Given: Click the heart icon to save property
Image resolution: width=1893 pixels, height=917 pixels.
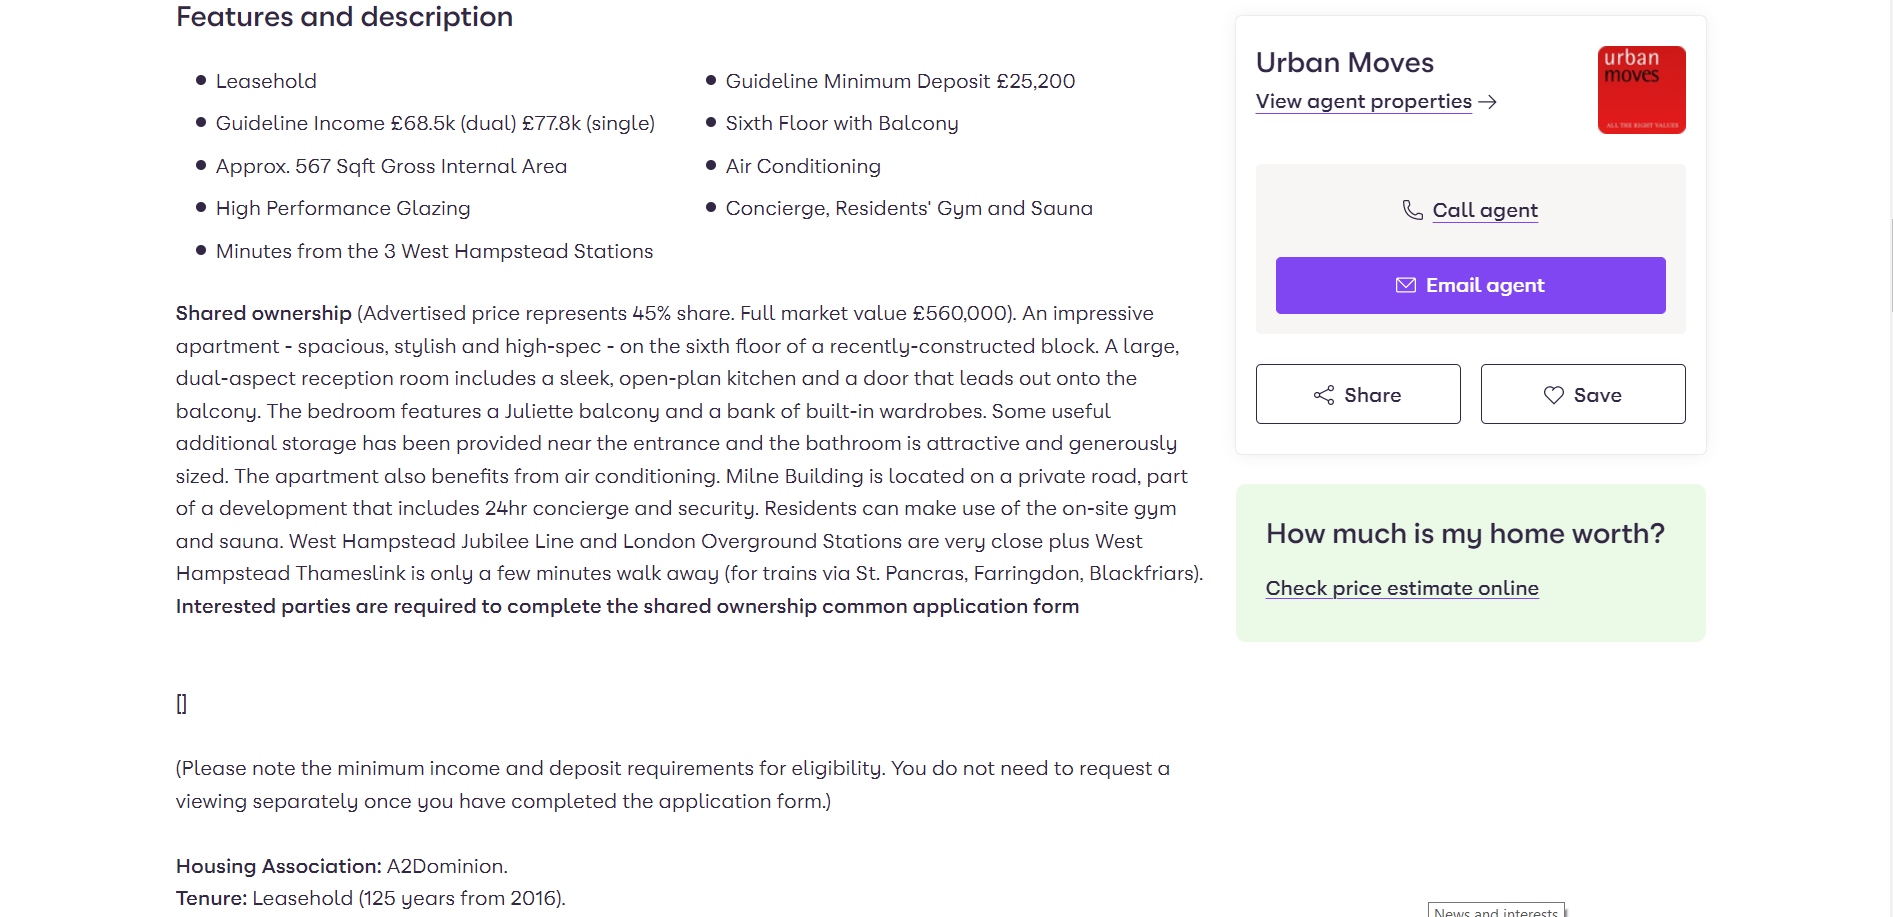Looking at the screenshot, I should click(1553, 395).
